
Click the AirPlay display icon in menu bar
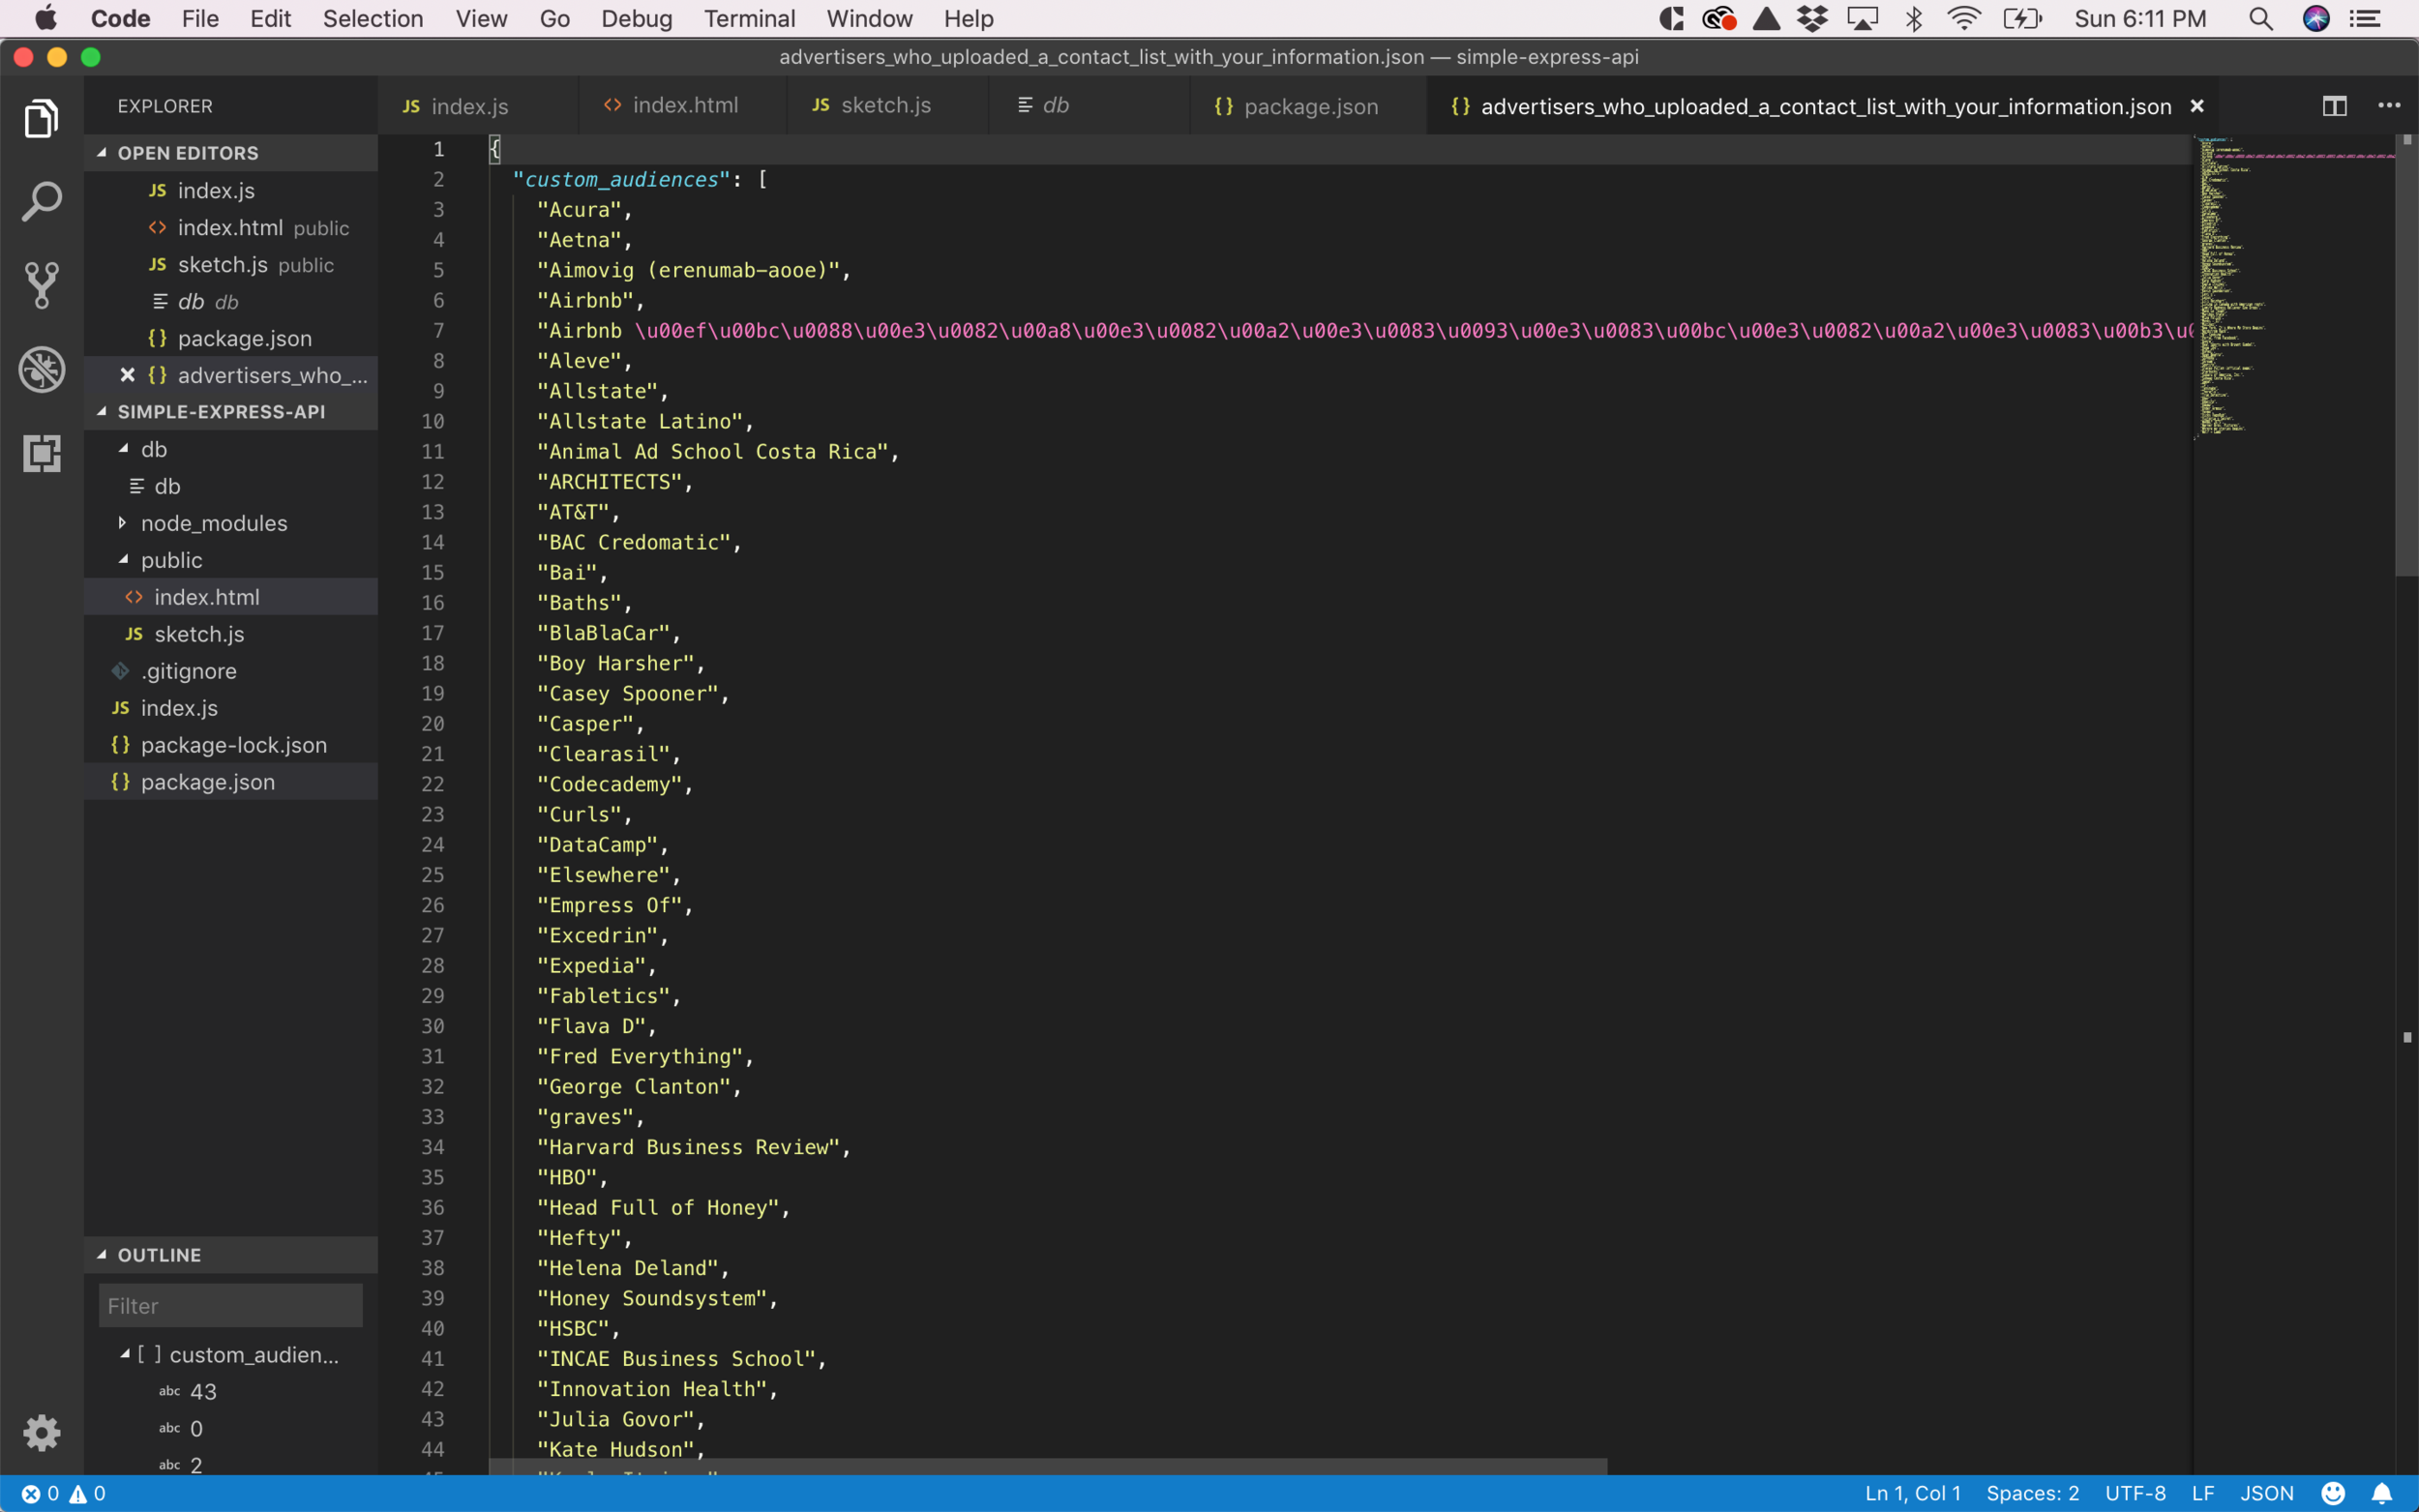click(x=1862, y=19)
